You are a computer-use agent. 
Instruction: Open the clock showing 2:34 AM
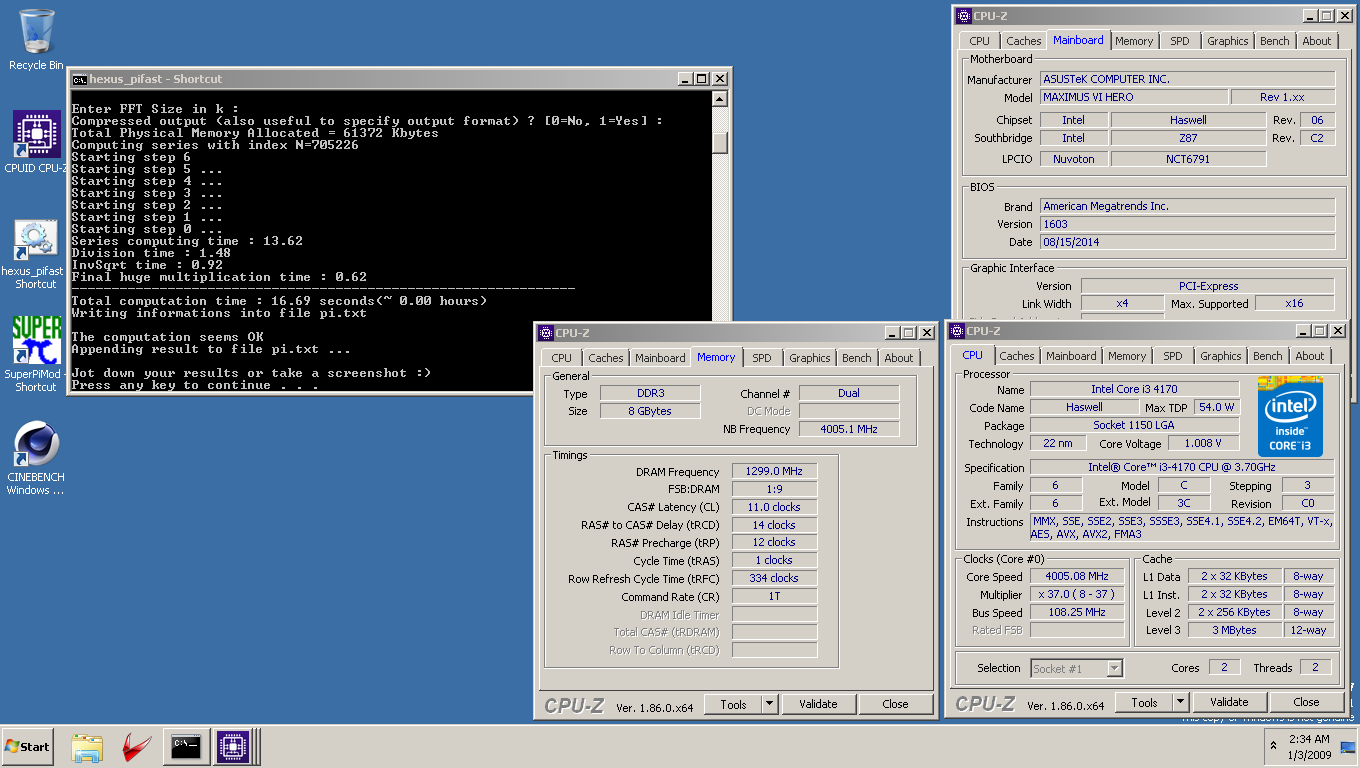(x=1308, y=746)
